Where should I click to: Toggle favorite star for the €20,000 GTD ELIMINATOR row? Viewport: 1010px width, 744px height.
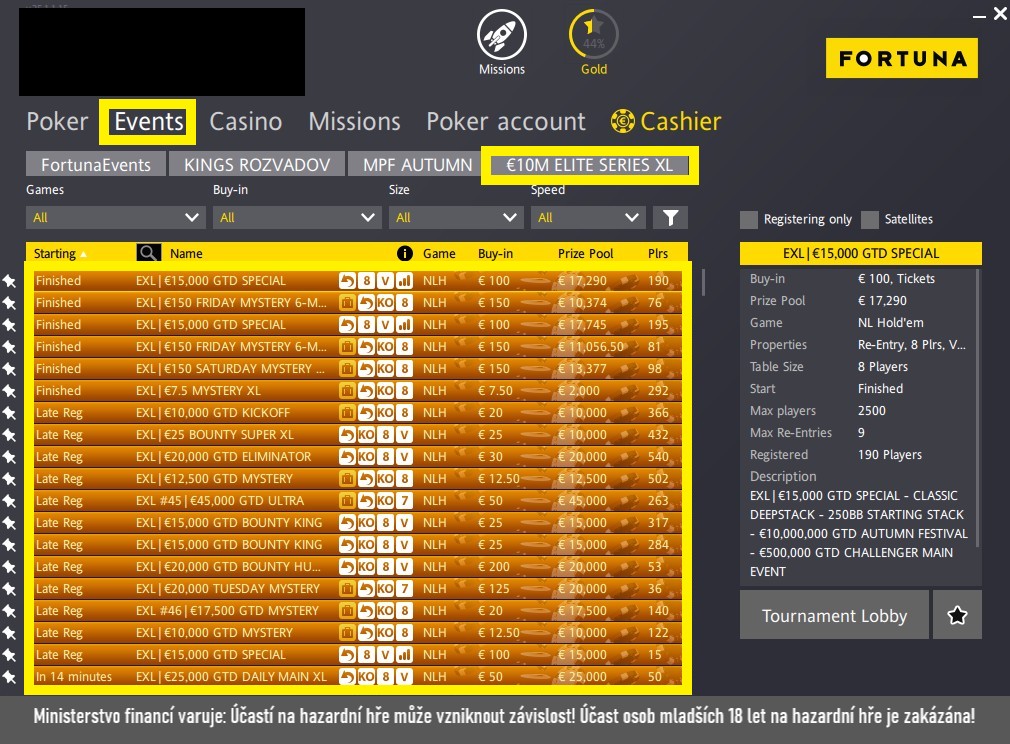click(x=9, y=457)
